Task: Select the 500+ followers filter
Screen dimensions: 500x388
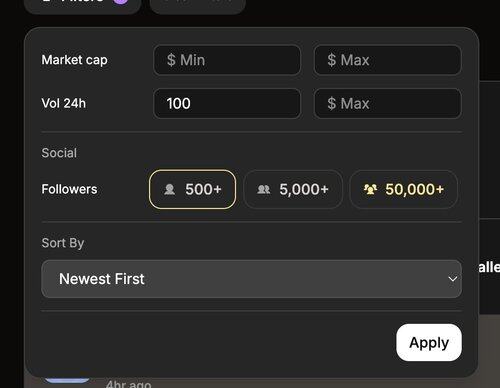Action: point(192,189)
